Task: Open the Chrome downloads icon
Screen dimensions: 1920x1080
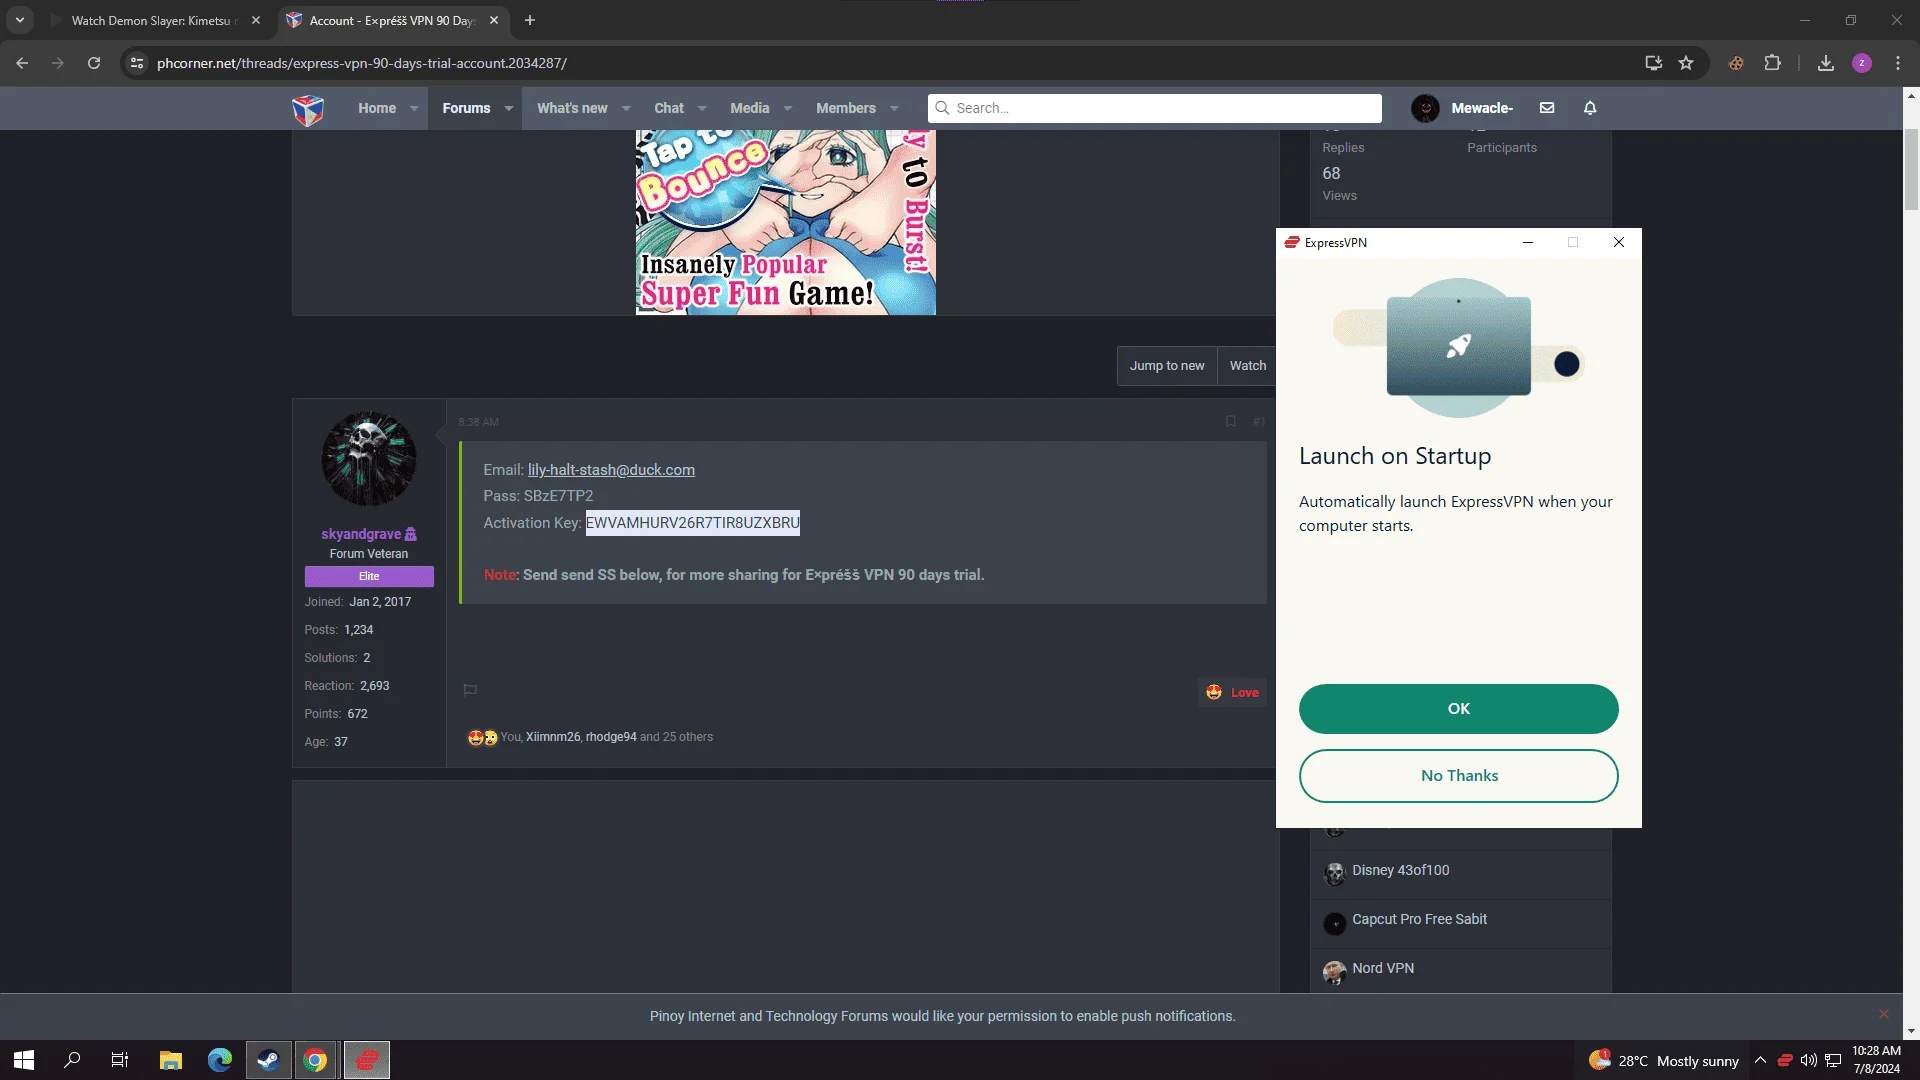Action: (1826, 63)
